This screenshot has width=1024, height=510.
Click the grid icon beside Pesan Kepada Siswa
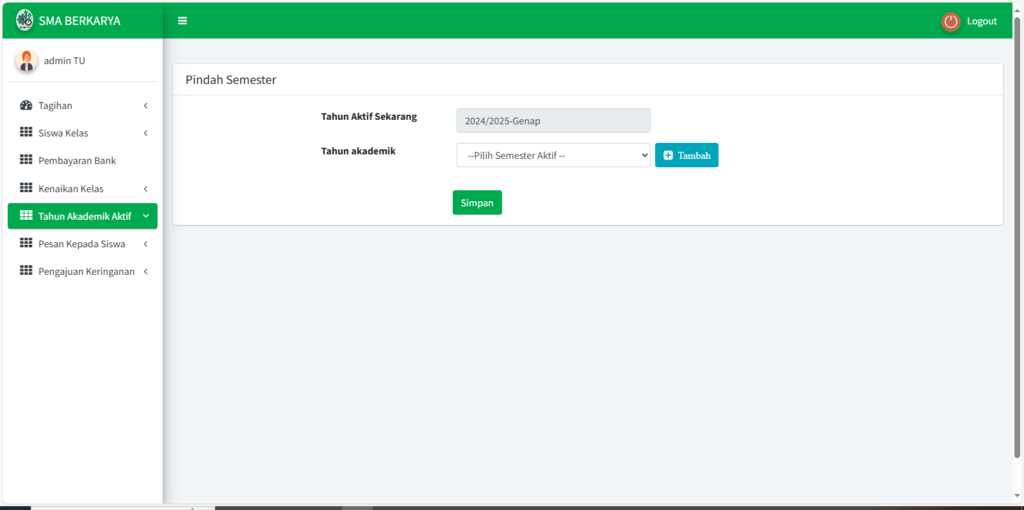tap(26, 243)
